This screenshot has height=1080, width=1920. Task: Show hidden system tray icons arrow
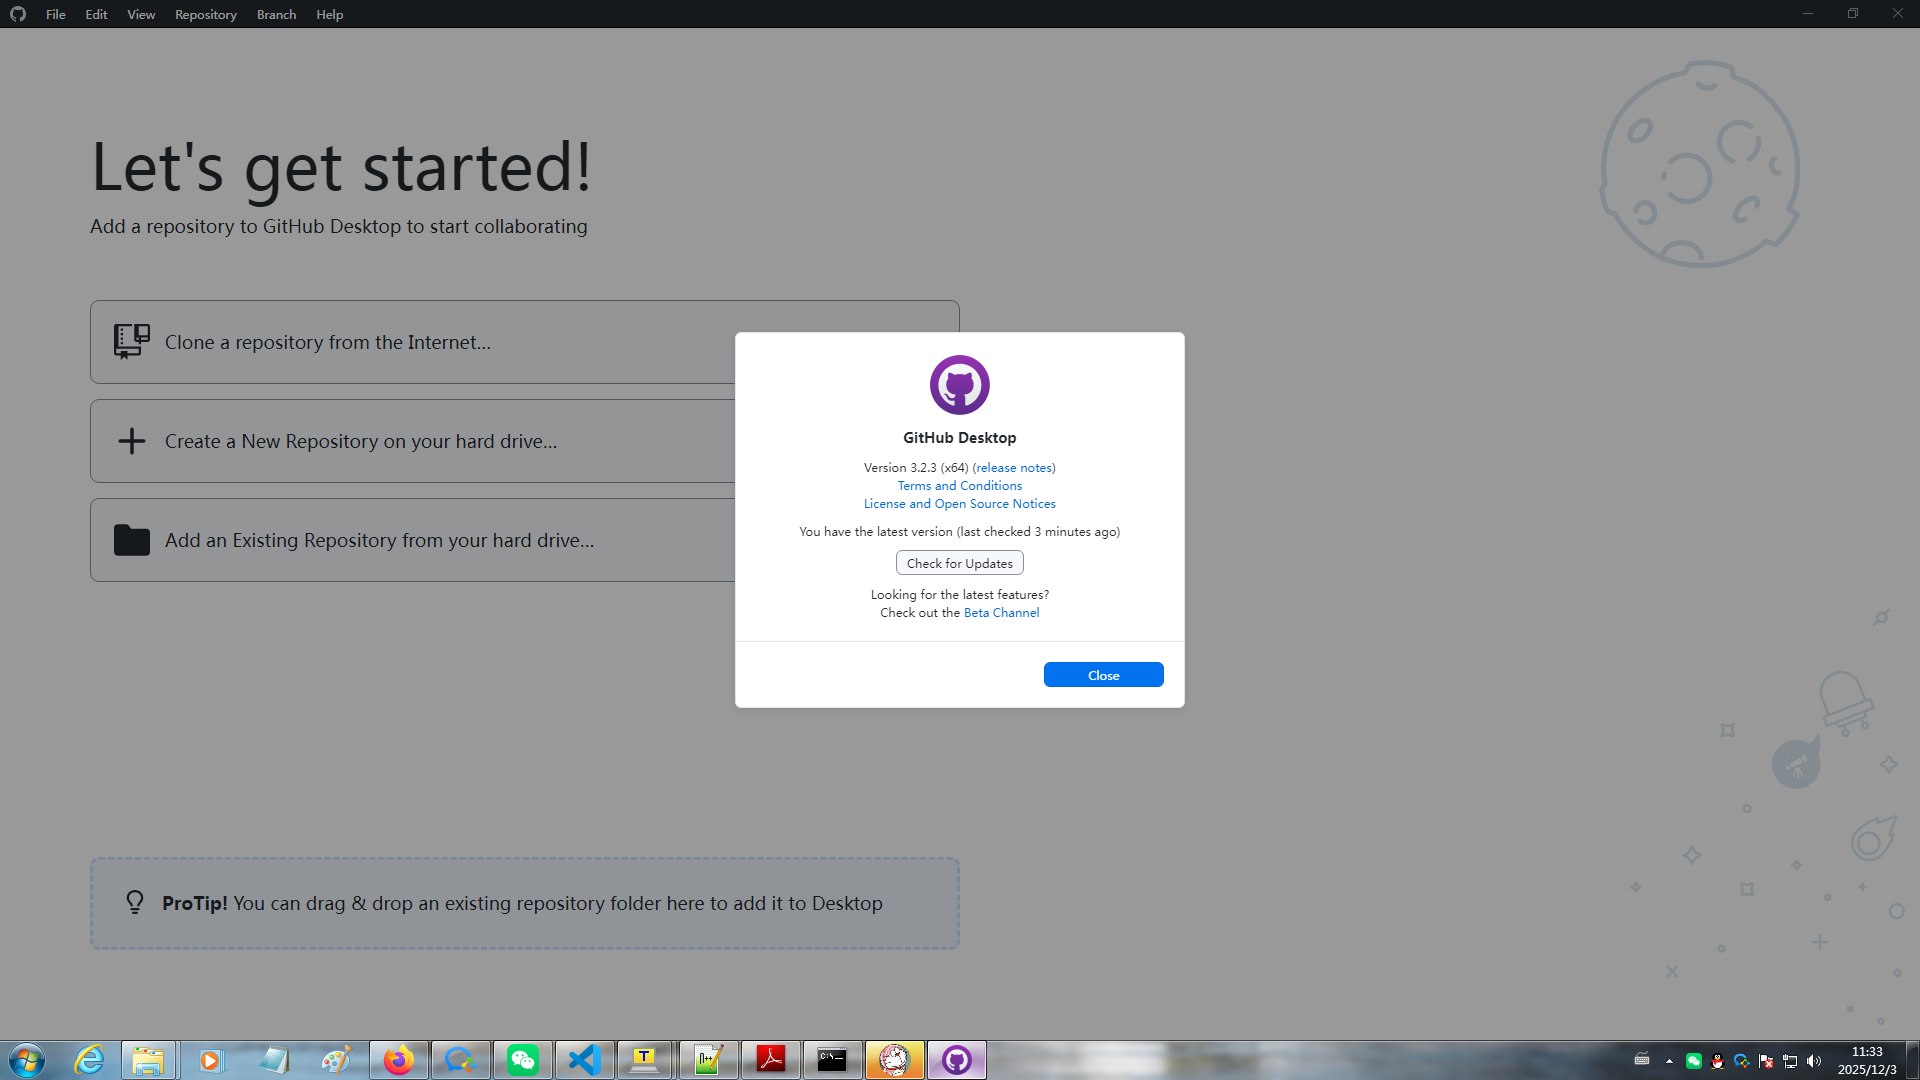[1669, 1061]
